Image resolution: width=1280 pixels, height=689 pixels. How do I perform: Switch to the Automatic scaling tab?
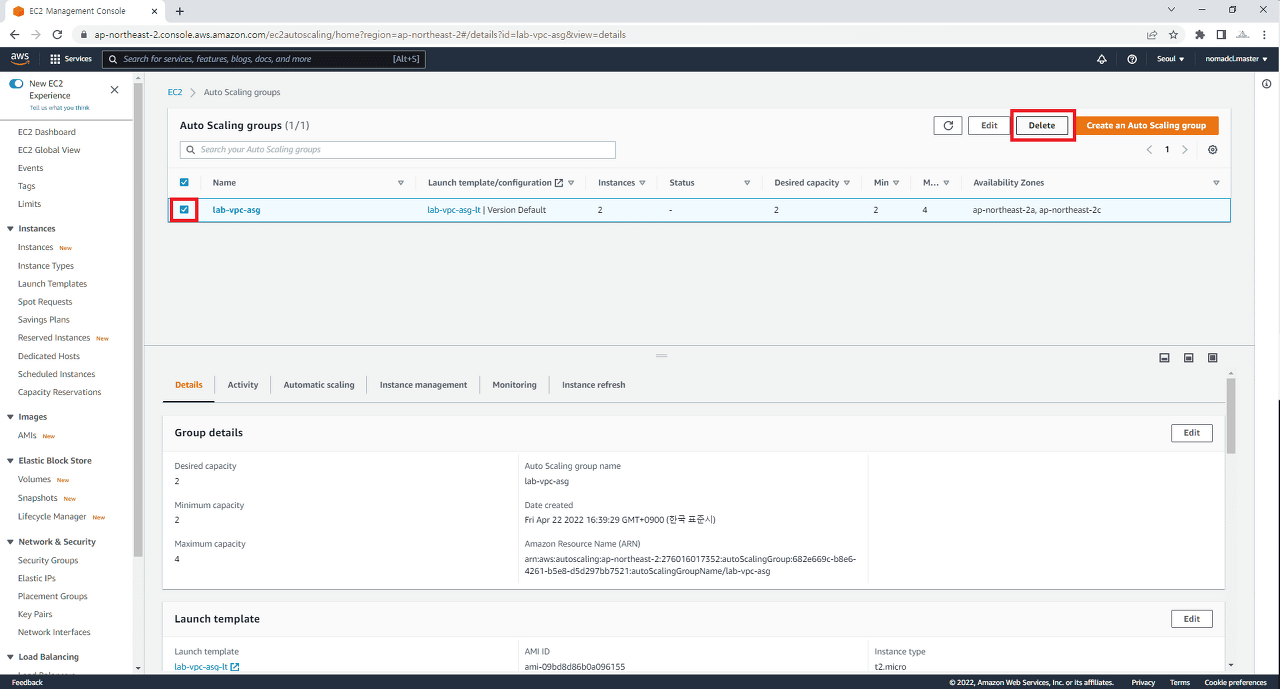tap(319, 385)
